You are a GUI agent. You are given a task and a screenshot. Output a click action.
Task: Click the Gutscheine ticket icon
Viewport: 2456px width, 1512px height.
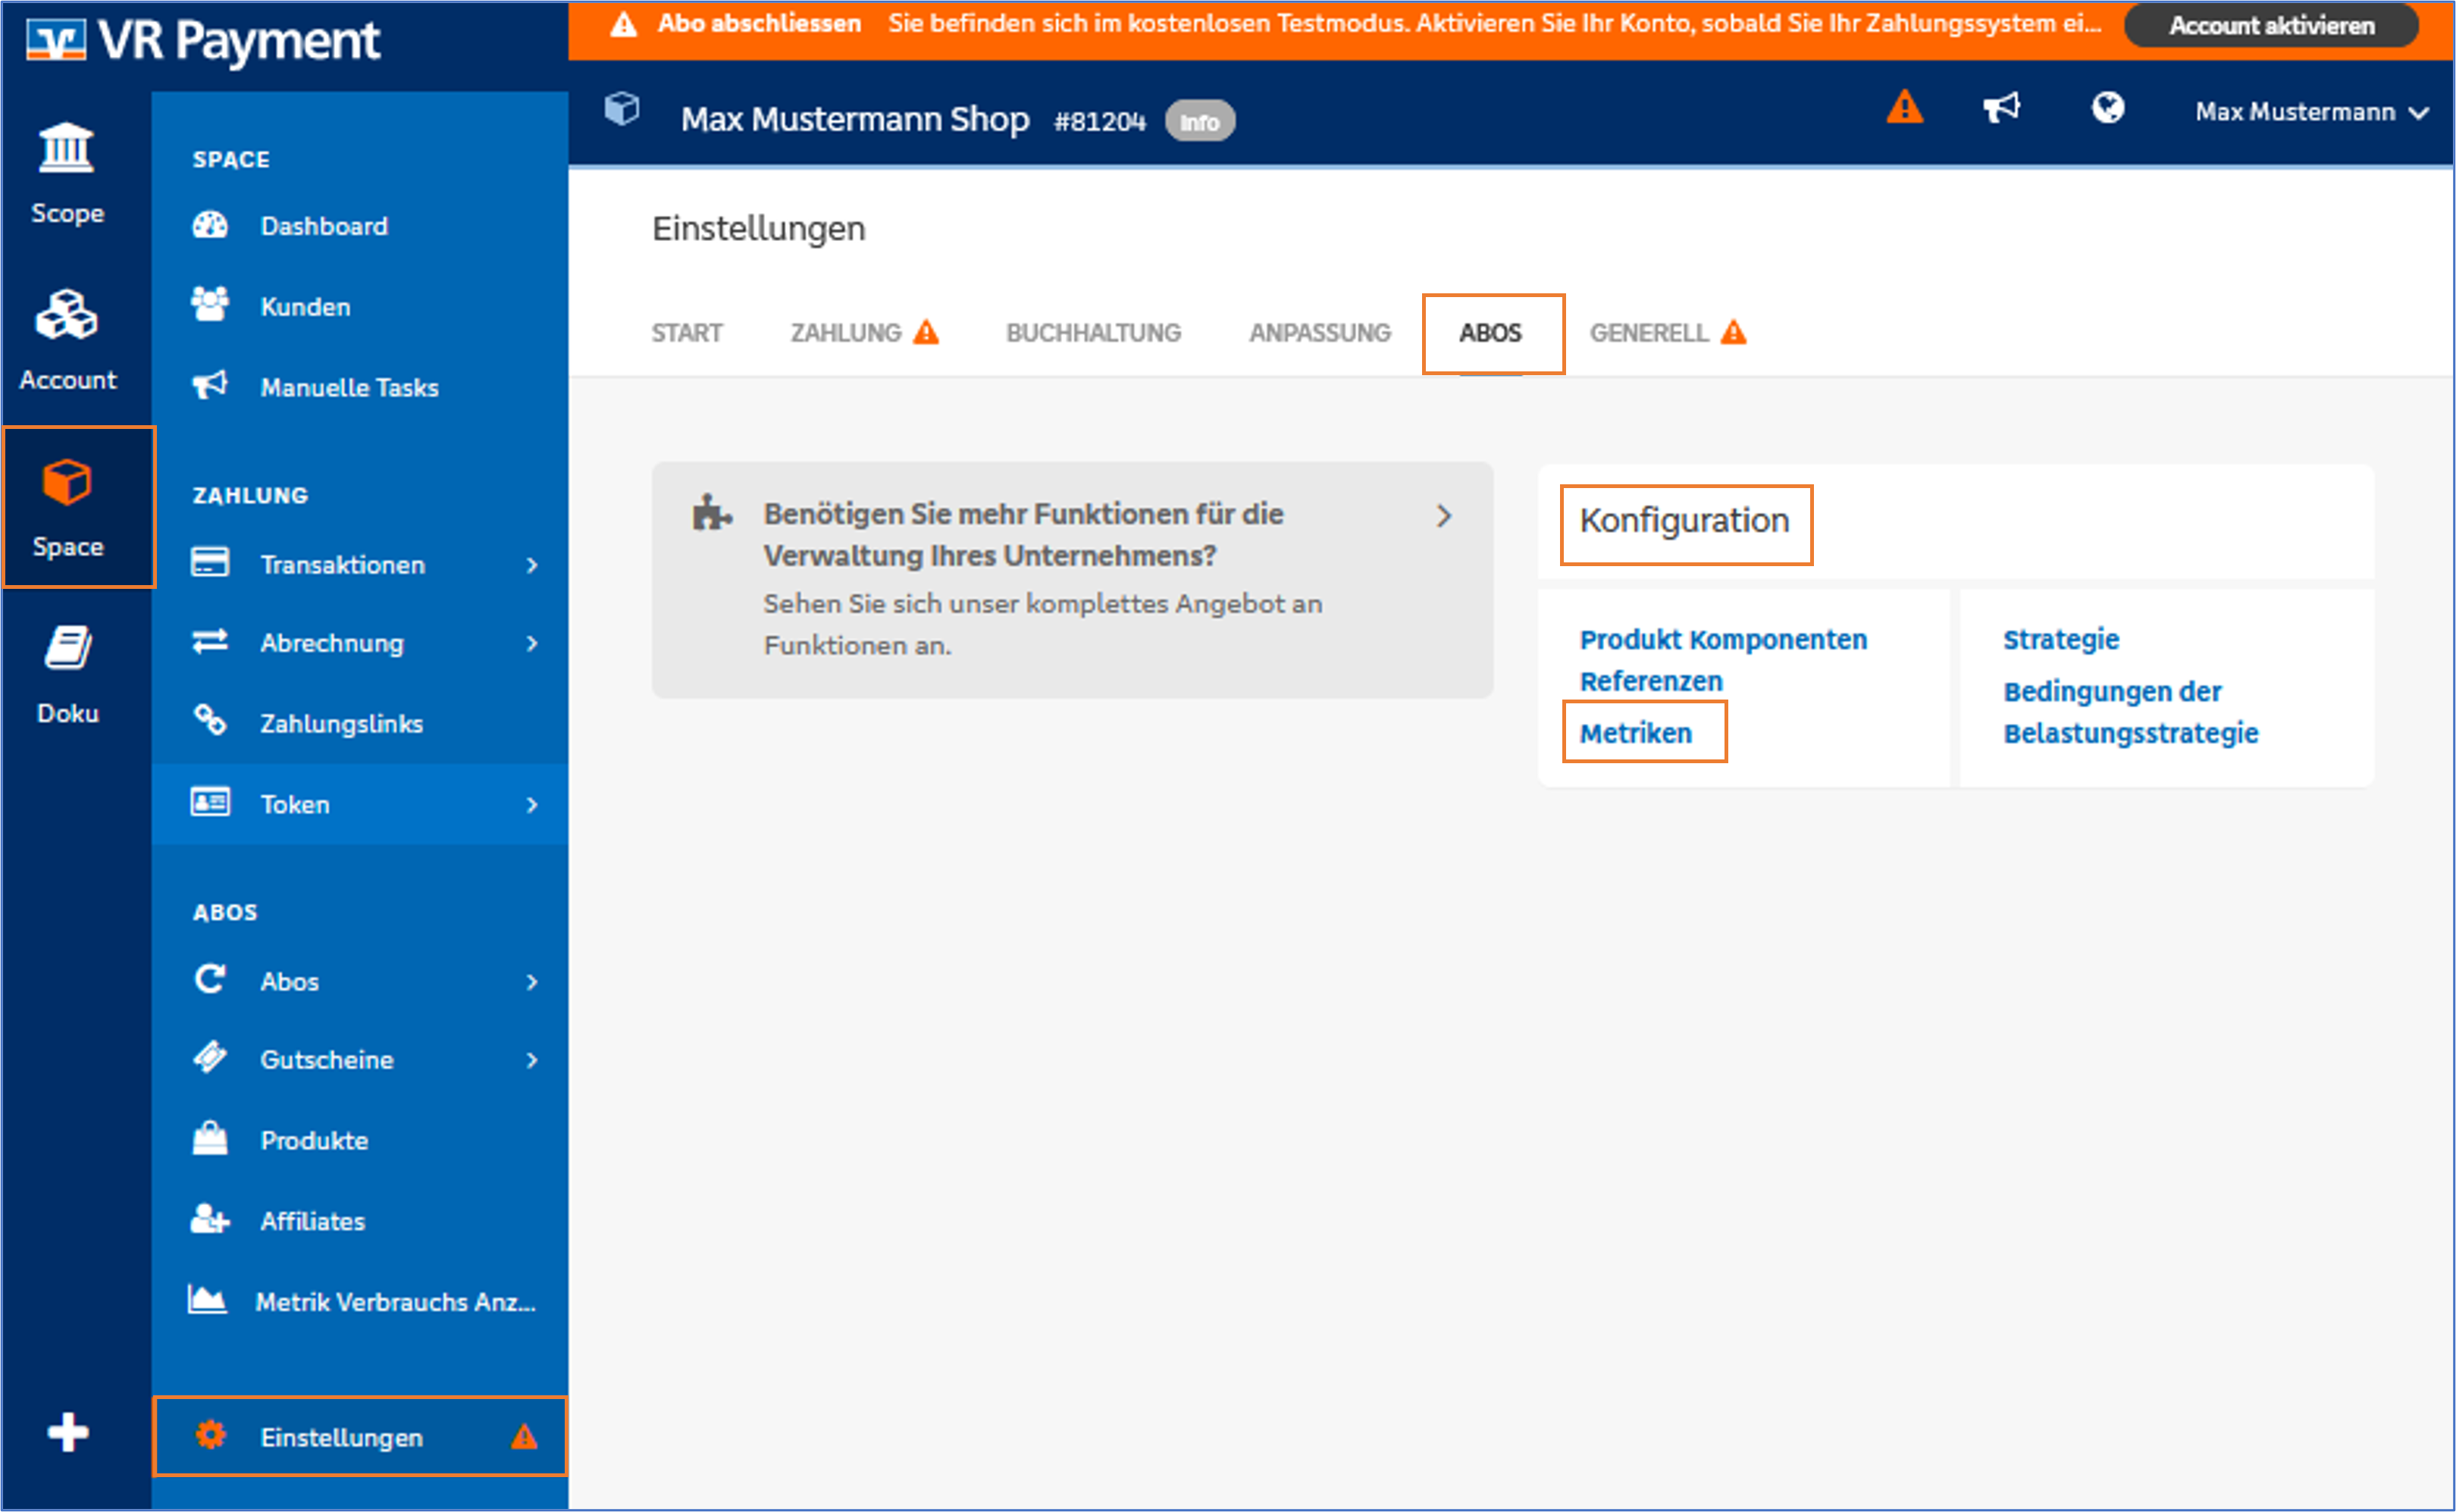click(x=210, y=1057)
